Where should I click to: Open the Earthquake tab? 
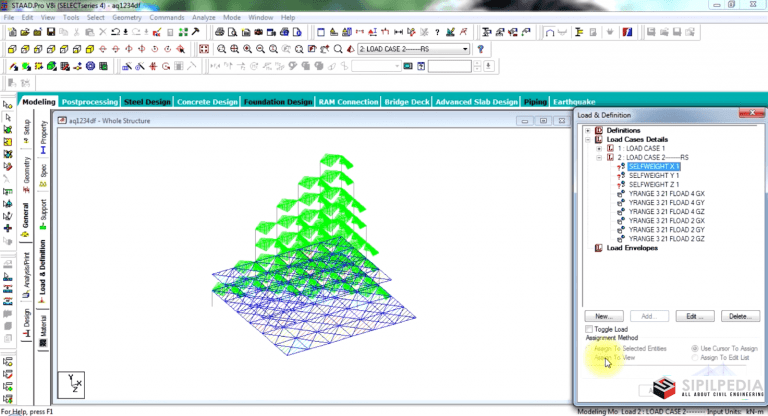574,102
